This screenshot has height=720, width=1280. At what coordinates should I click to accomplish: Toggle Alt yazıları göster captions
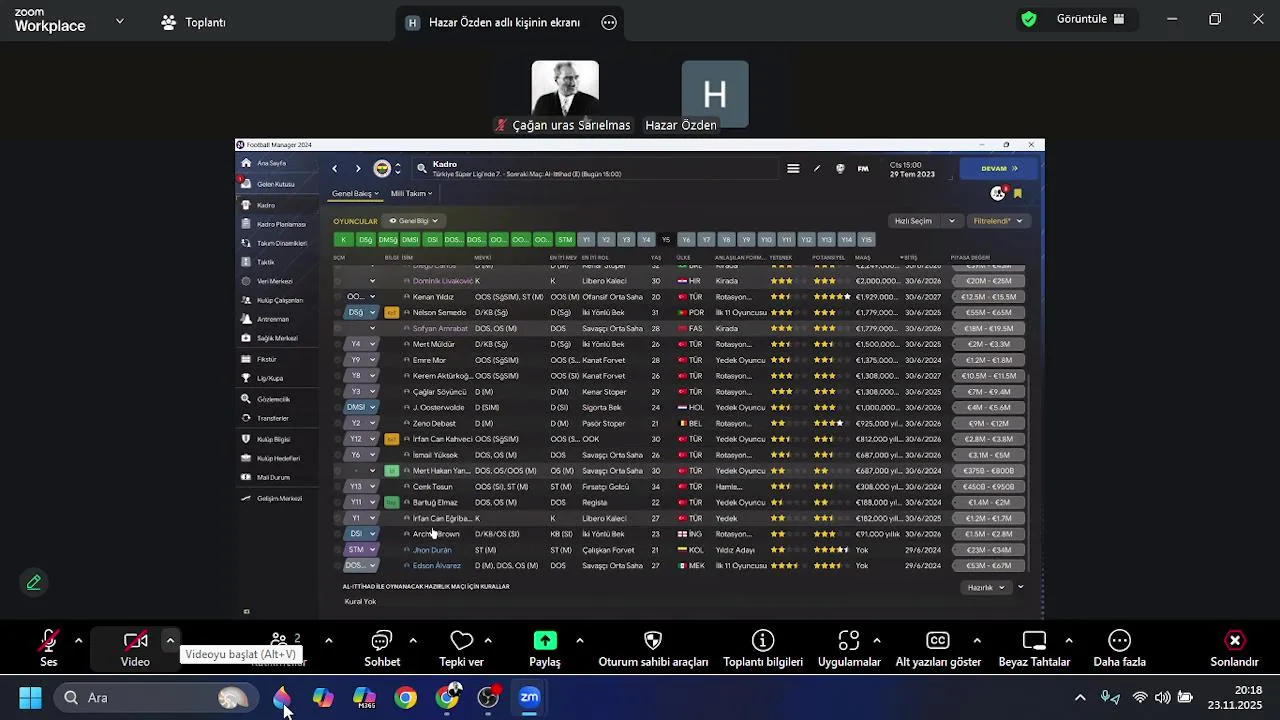pyautogui.click(x=938, y=648)
